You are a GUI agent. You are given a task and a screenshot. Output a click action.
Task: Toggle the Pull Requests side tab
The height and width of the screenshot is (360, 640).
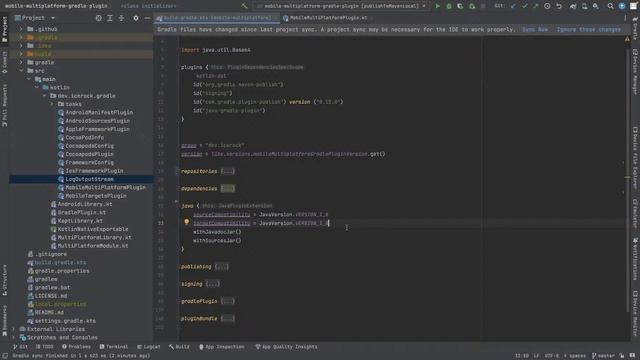(4, 105)
